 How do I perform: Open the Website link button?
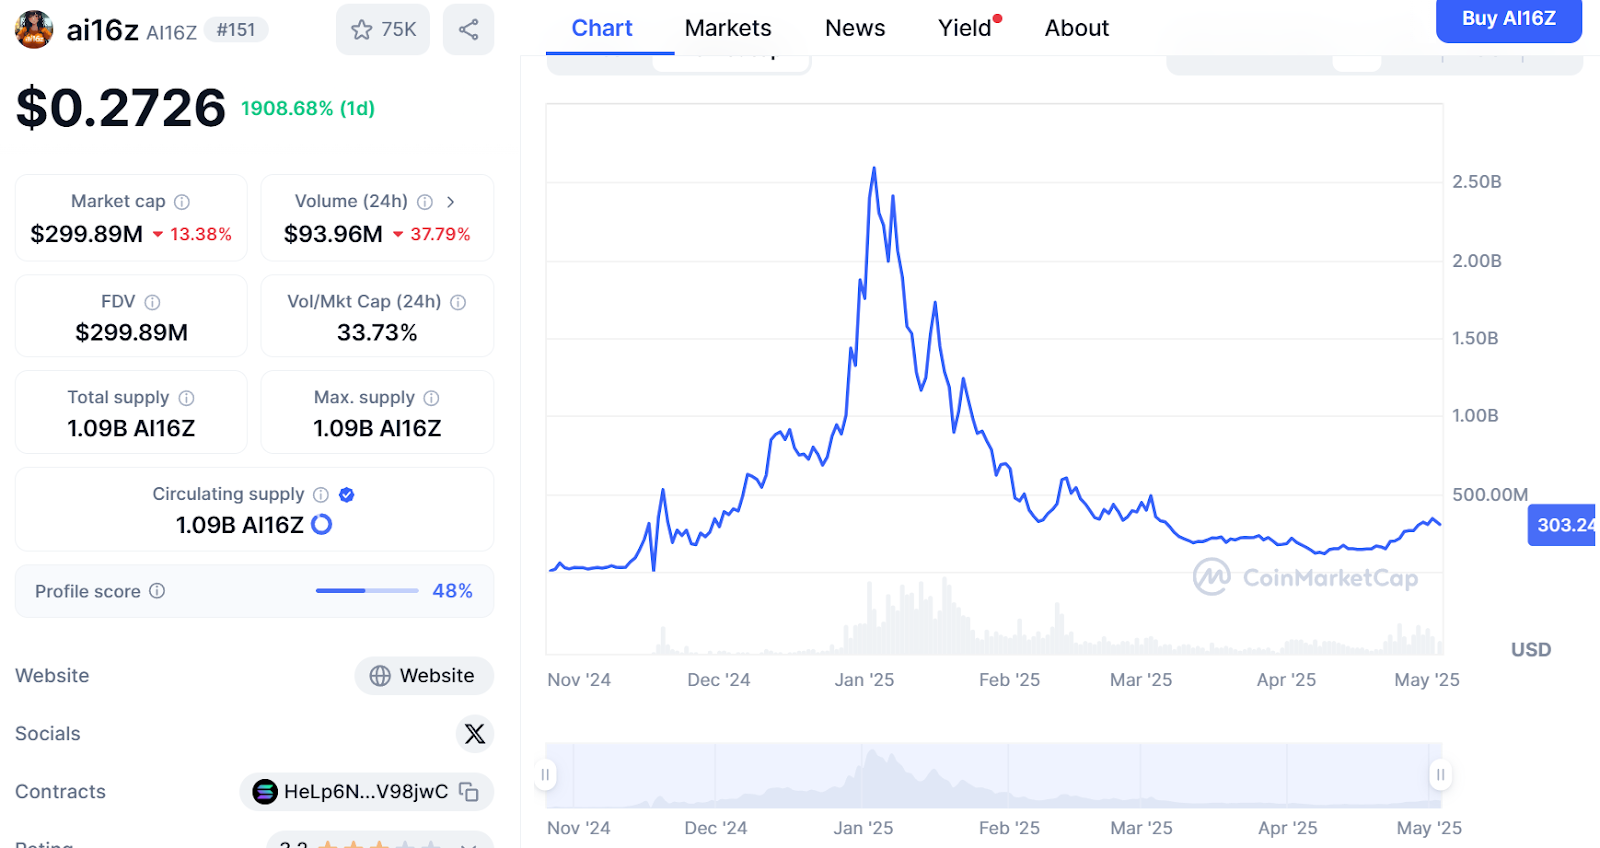pyautogui.click(x=424, y=676)
